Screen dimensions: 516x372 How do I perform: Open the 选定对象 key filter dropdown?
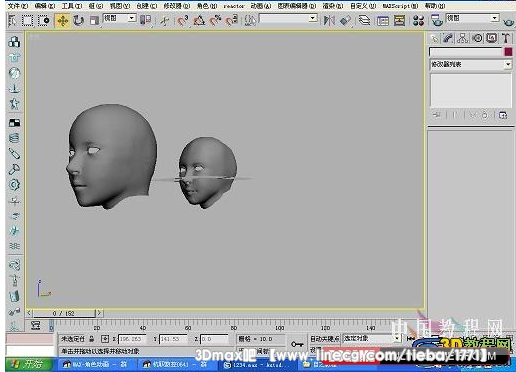tap(372, 338)
